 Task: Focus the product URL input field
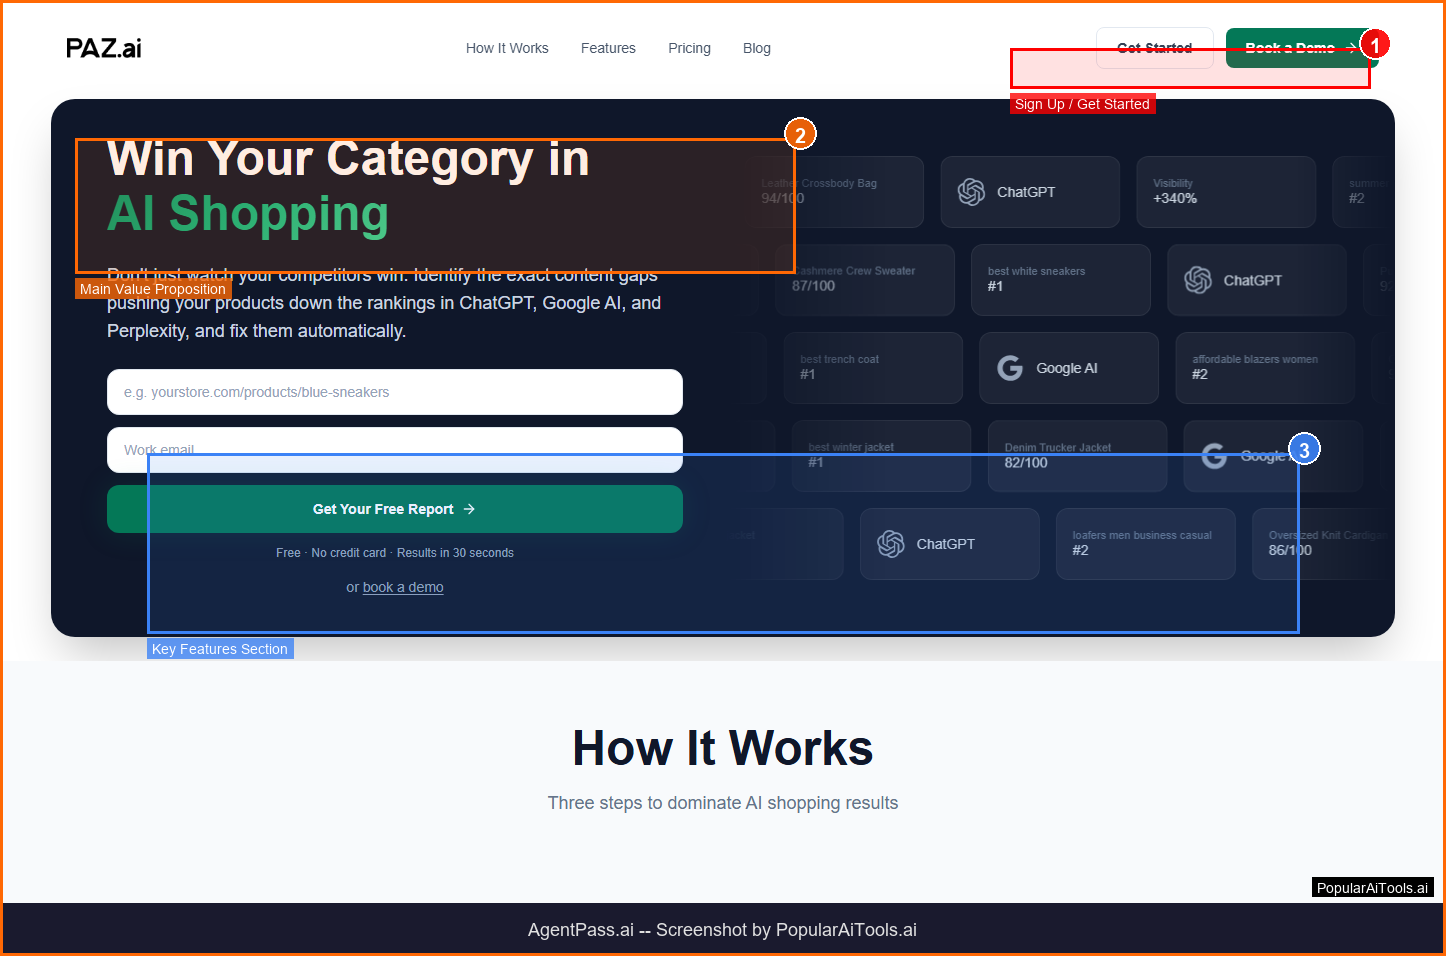395,392
